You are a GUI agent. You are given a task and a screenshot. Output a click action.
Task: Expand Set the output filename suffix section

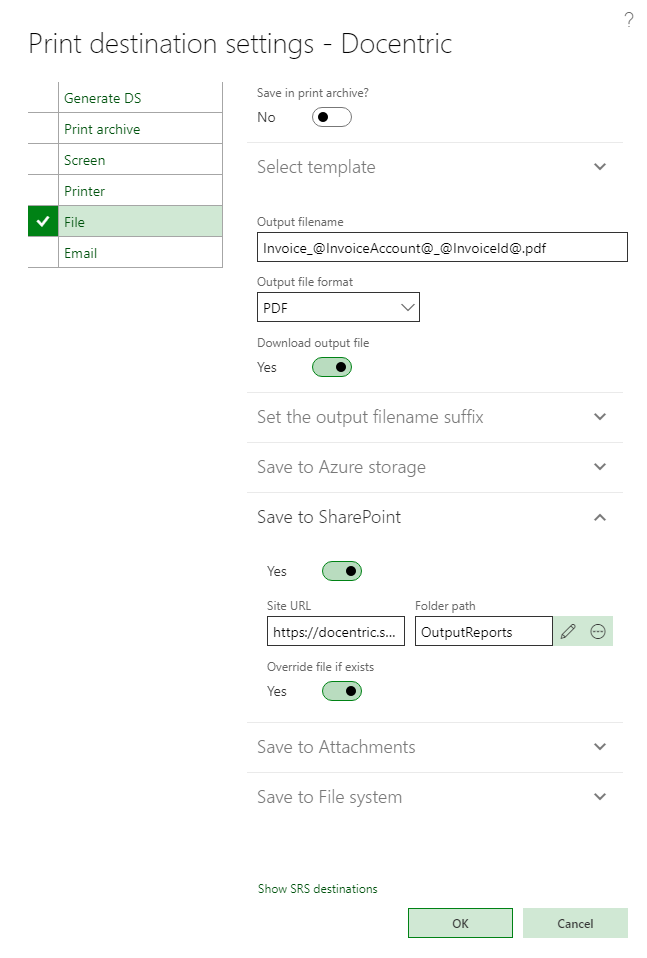[600, 417]
